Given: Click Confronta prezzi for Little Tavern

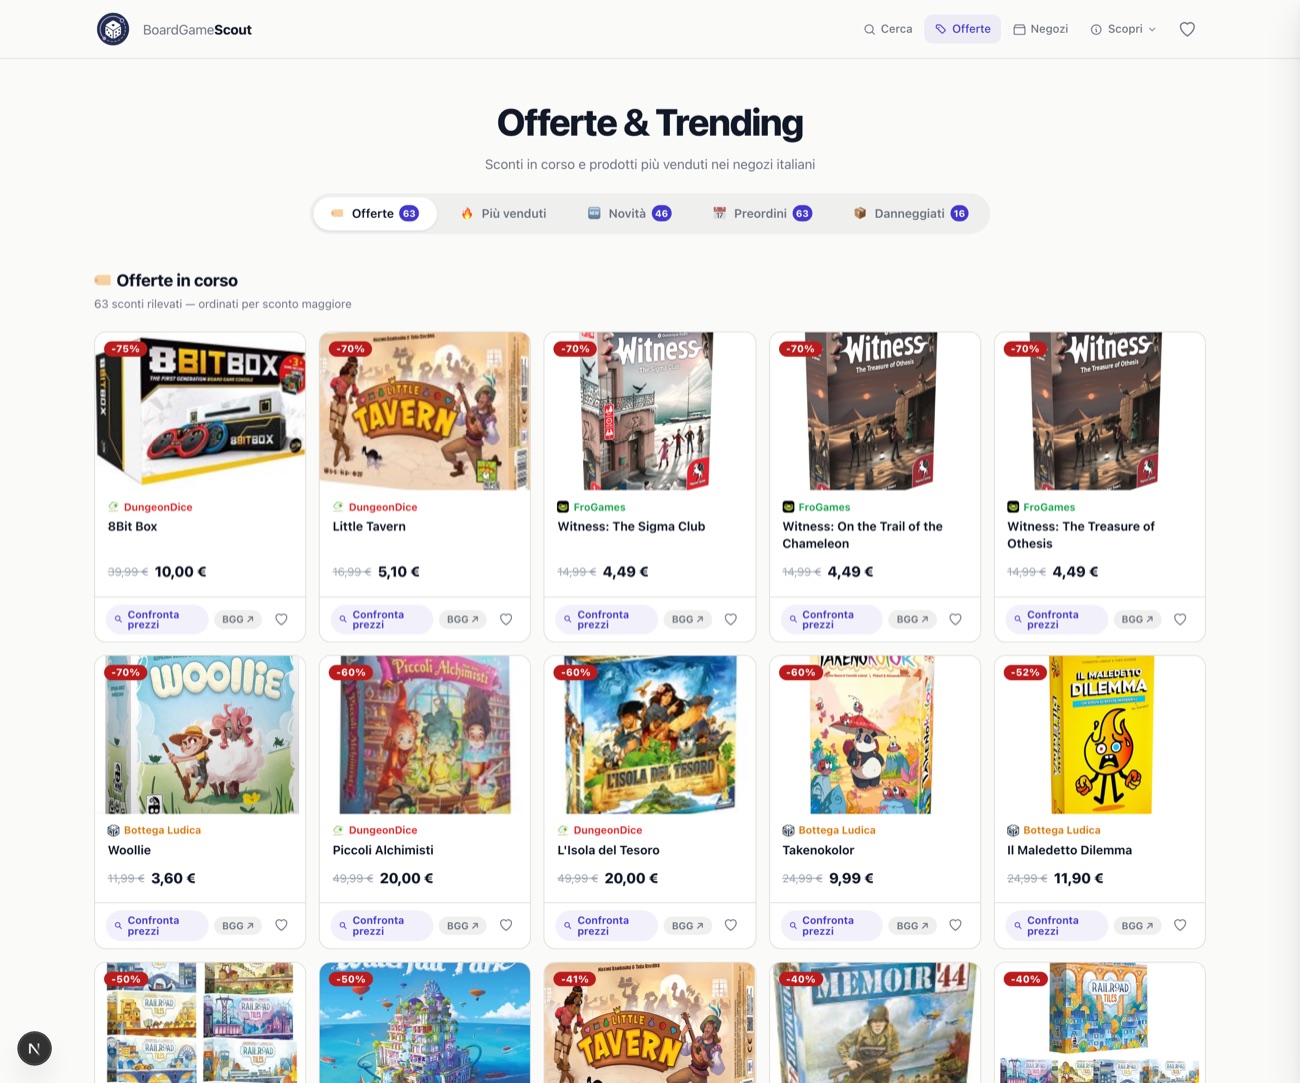Looking at the screenshot, I should click(380, 619).
